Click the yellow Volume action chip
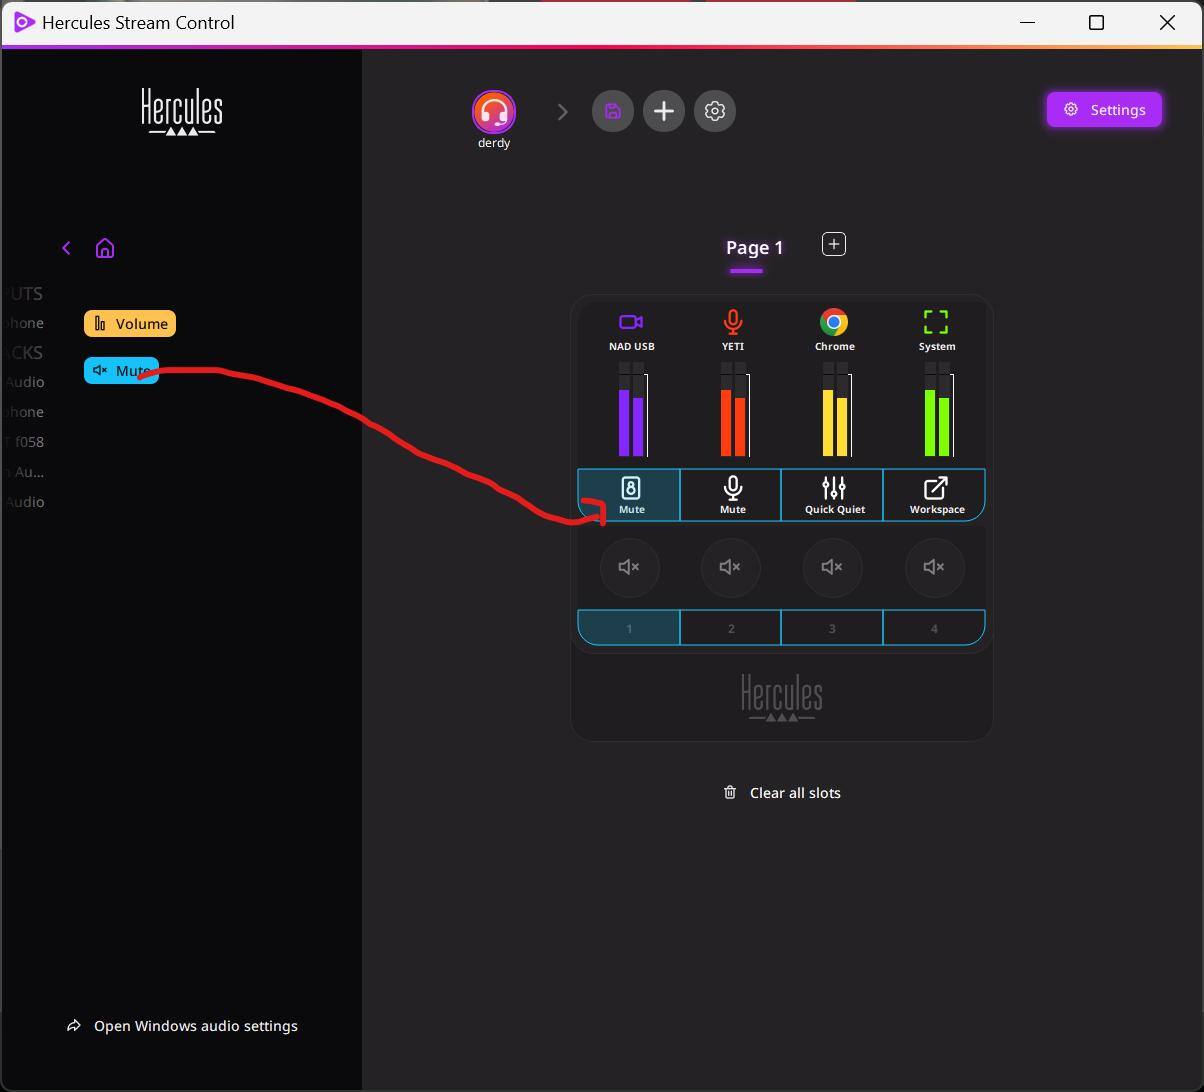 point(130,324)
